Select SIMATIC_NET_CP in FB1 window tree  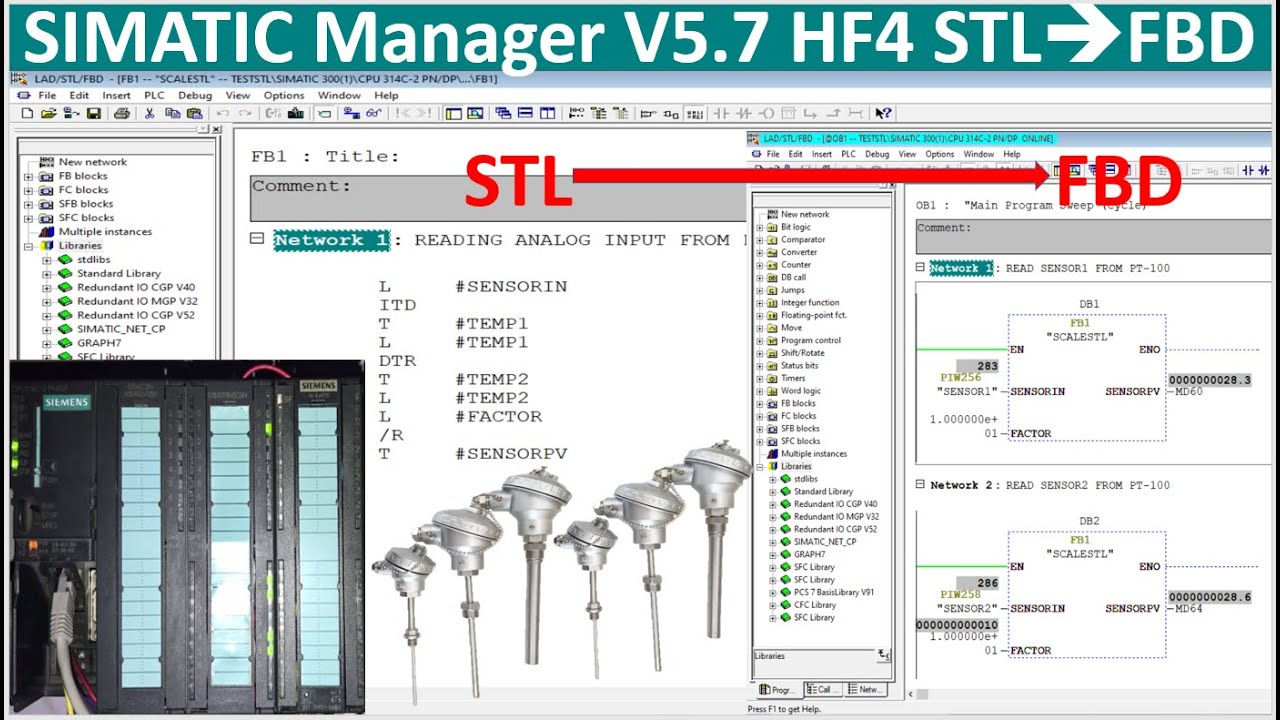tap(121, 329)
